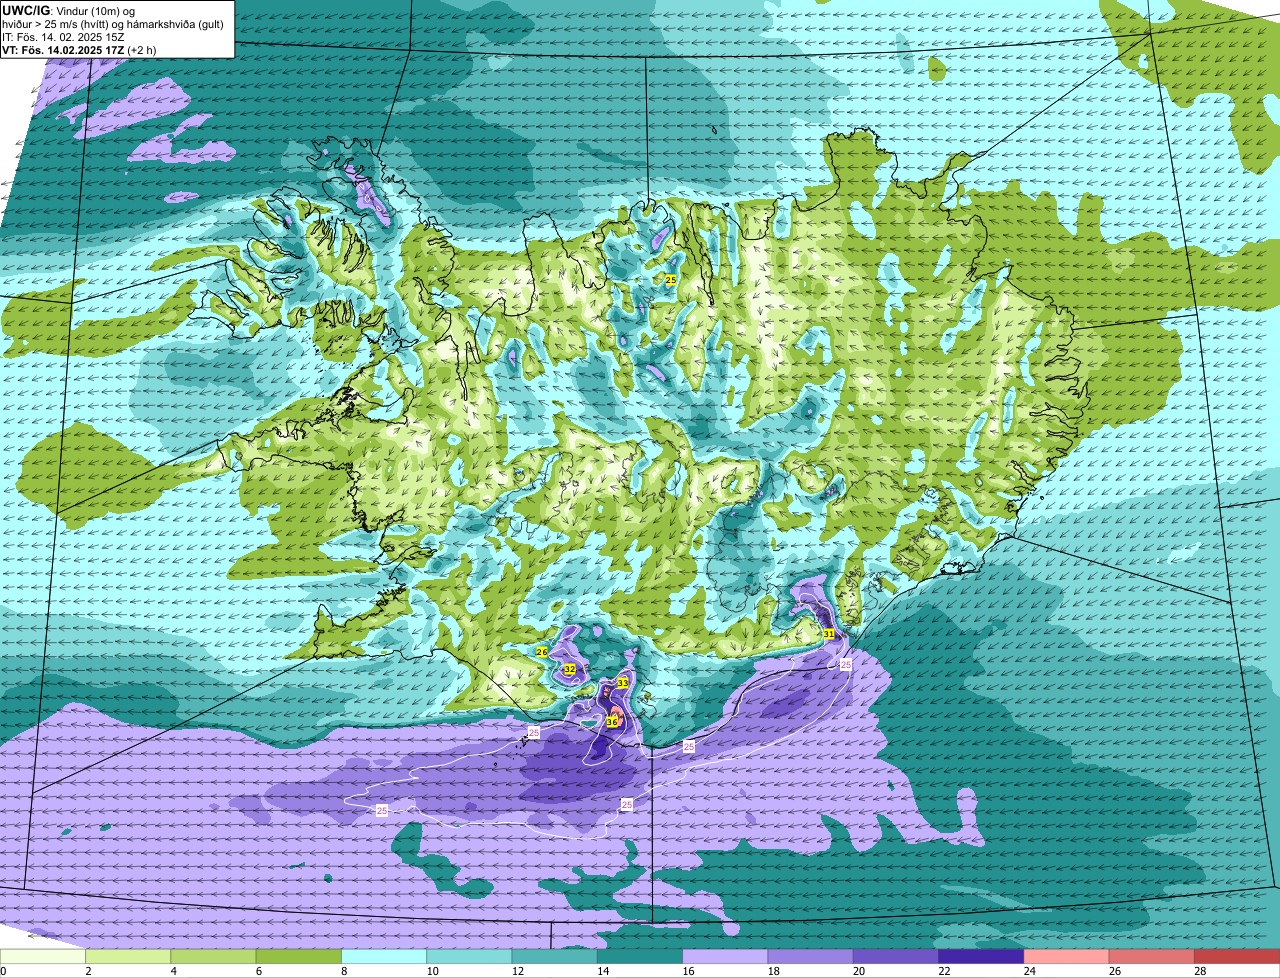This screenshot has width=1280, height=978.
Task: Click the yellow gust label 36
Action: [x=612, y=721]
